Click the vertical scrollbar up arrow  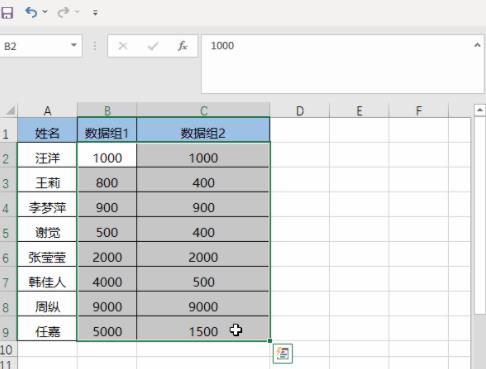click(x=480, y=110)
